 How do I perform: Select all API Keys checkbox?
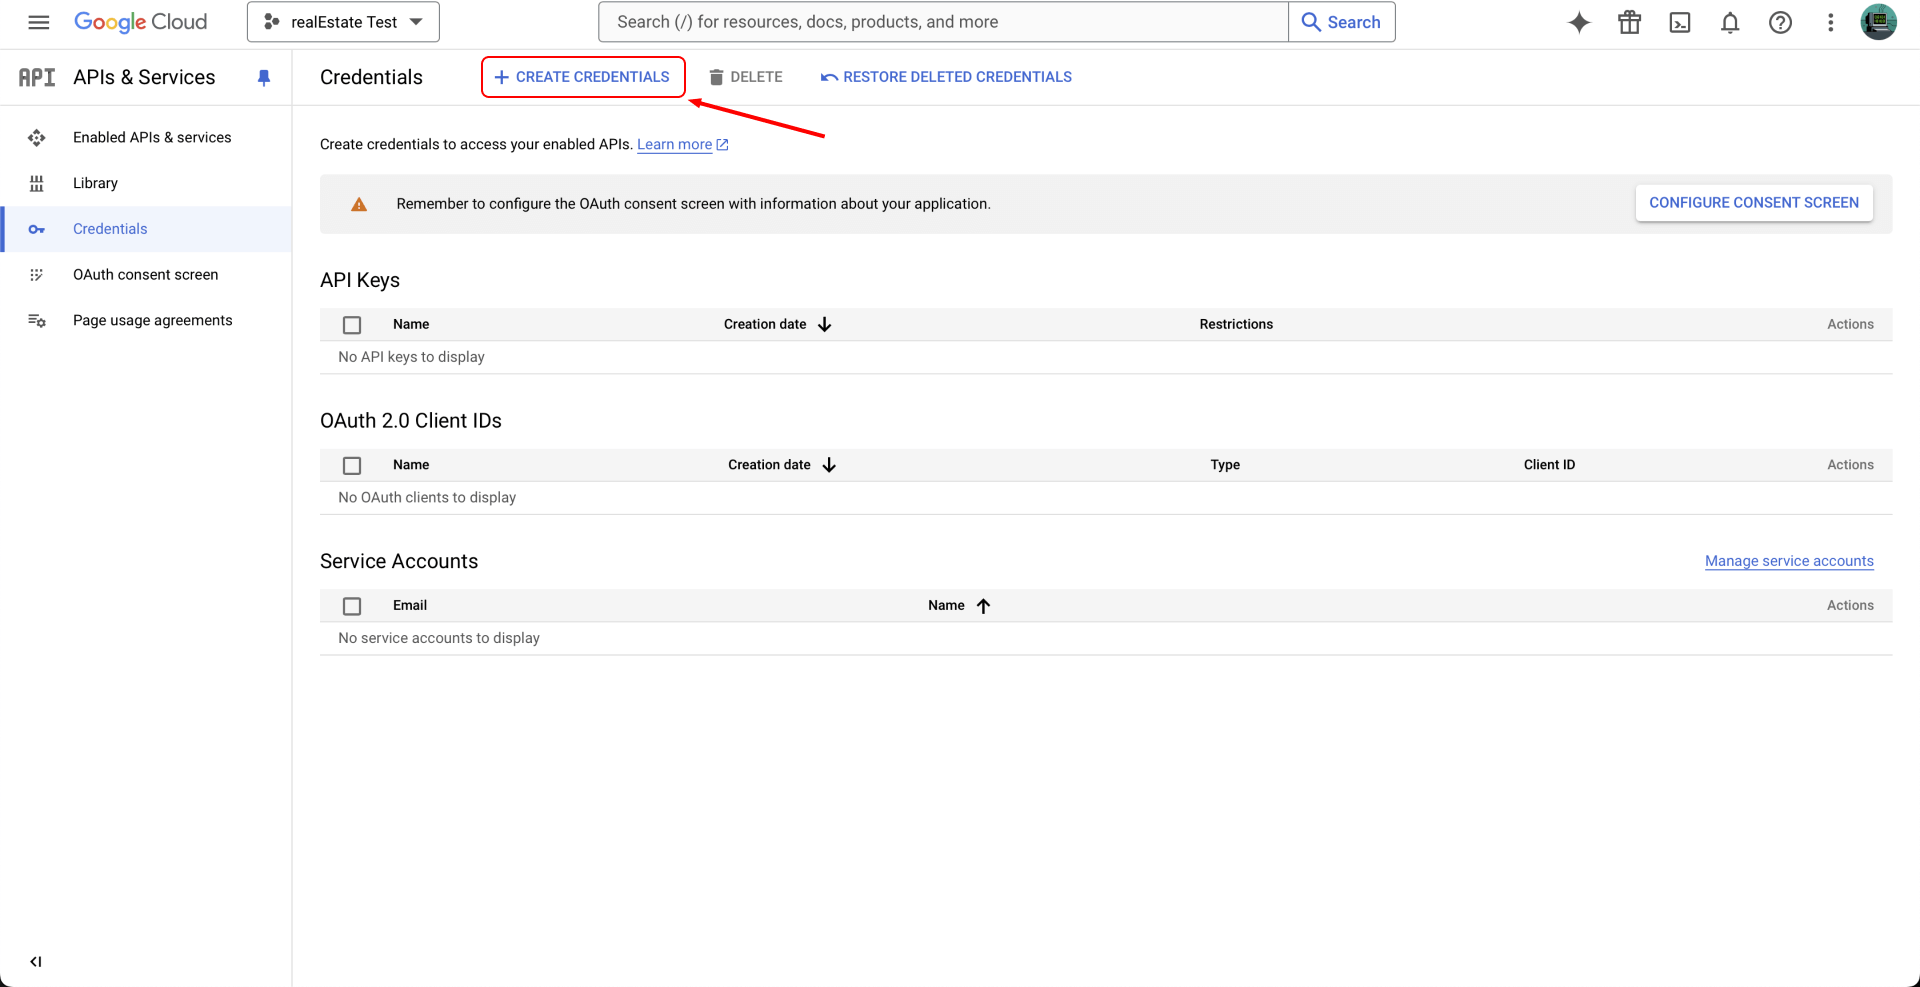point(352,325)
